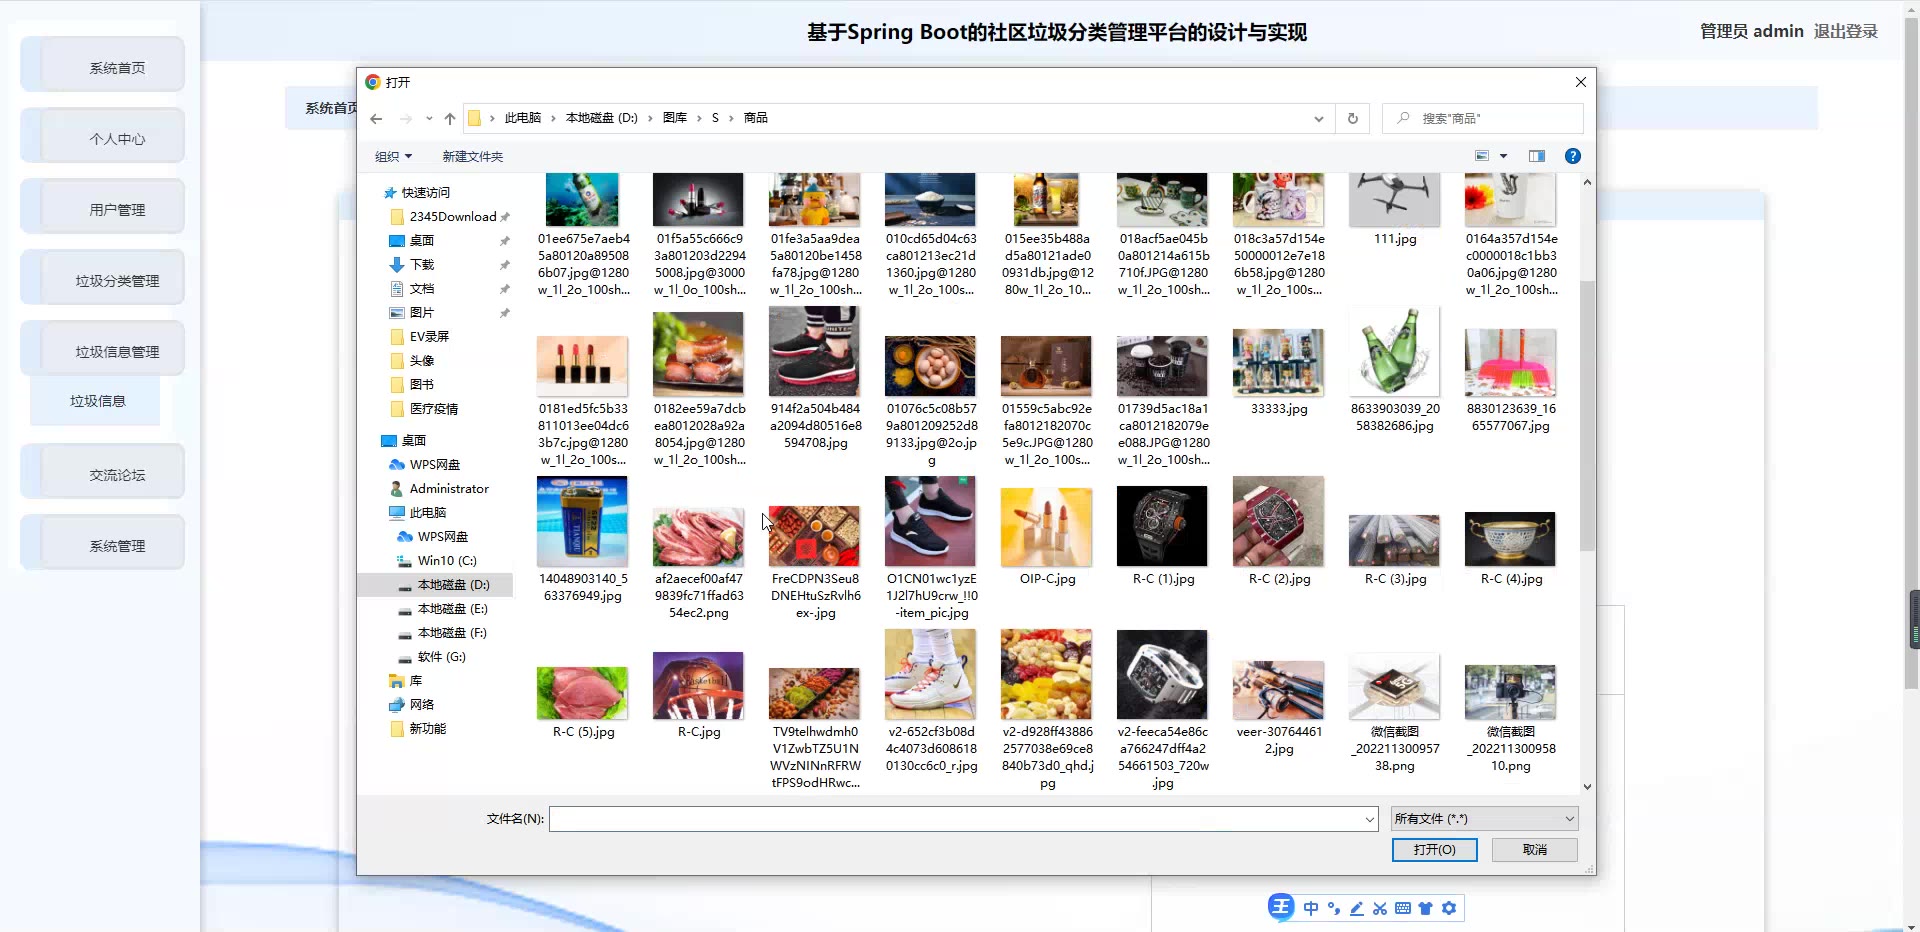The height and width of the screenshot is (932, 1920).
Task: Select 本地磁盘 (E:) drive
Action: pos(452,609)
